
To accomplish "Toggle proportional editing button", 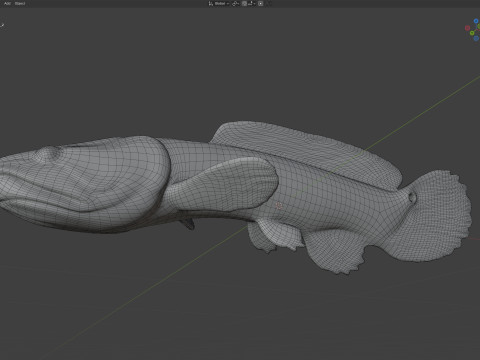I will [x=260, y=3].
